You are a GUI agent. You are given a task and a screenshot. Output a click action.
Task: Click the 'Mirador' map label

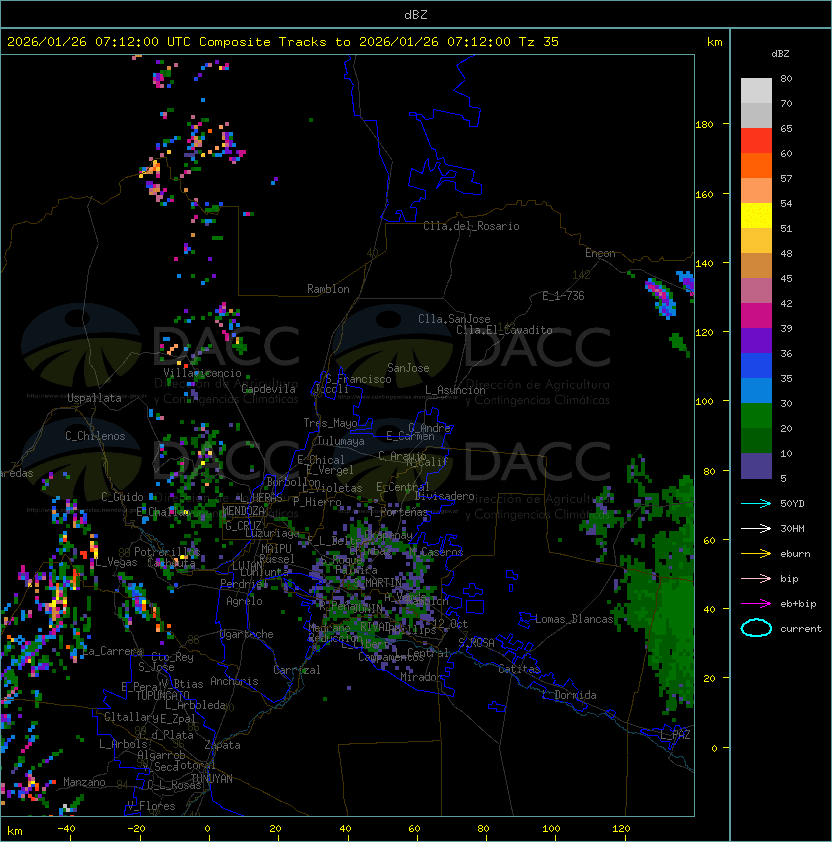421,677
